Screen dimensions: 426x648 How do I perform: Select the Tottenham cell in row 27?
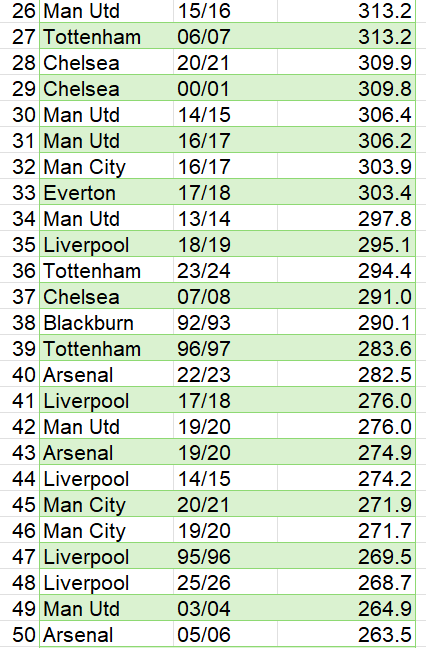tap(106, 36)
